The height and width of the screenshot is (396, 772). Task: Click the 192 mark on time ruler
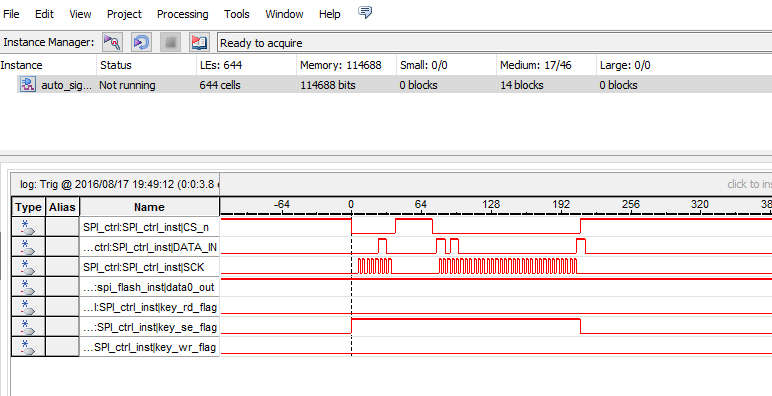(561, 204)
